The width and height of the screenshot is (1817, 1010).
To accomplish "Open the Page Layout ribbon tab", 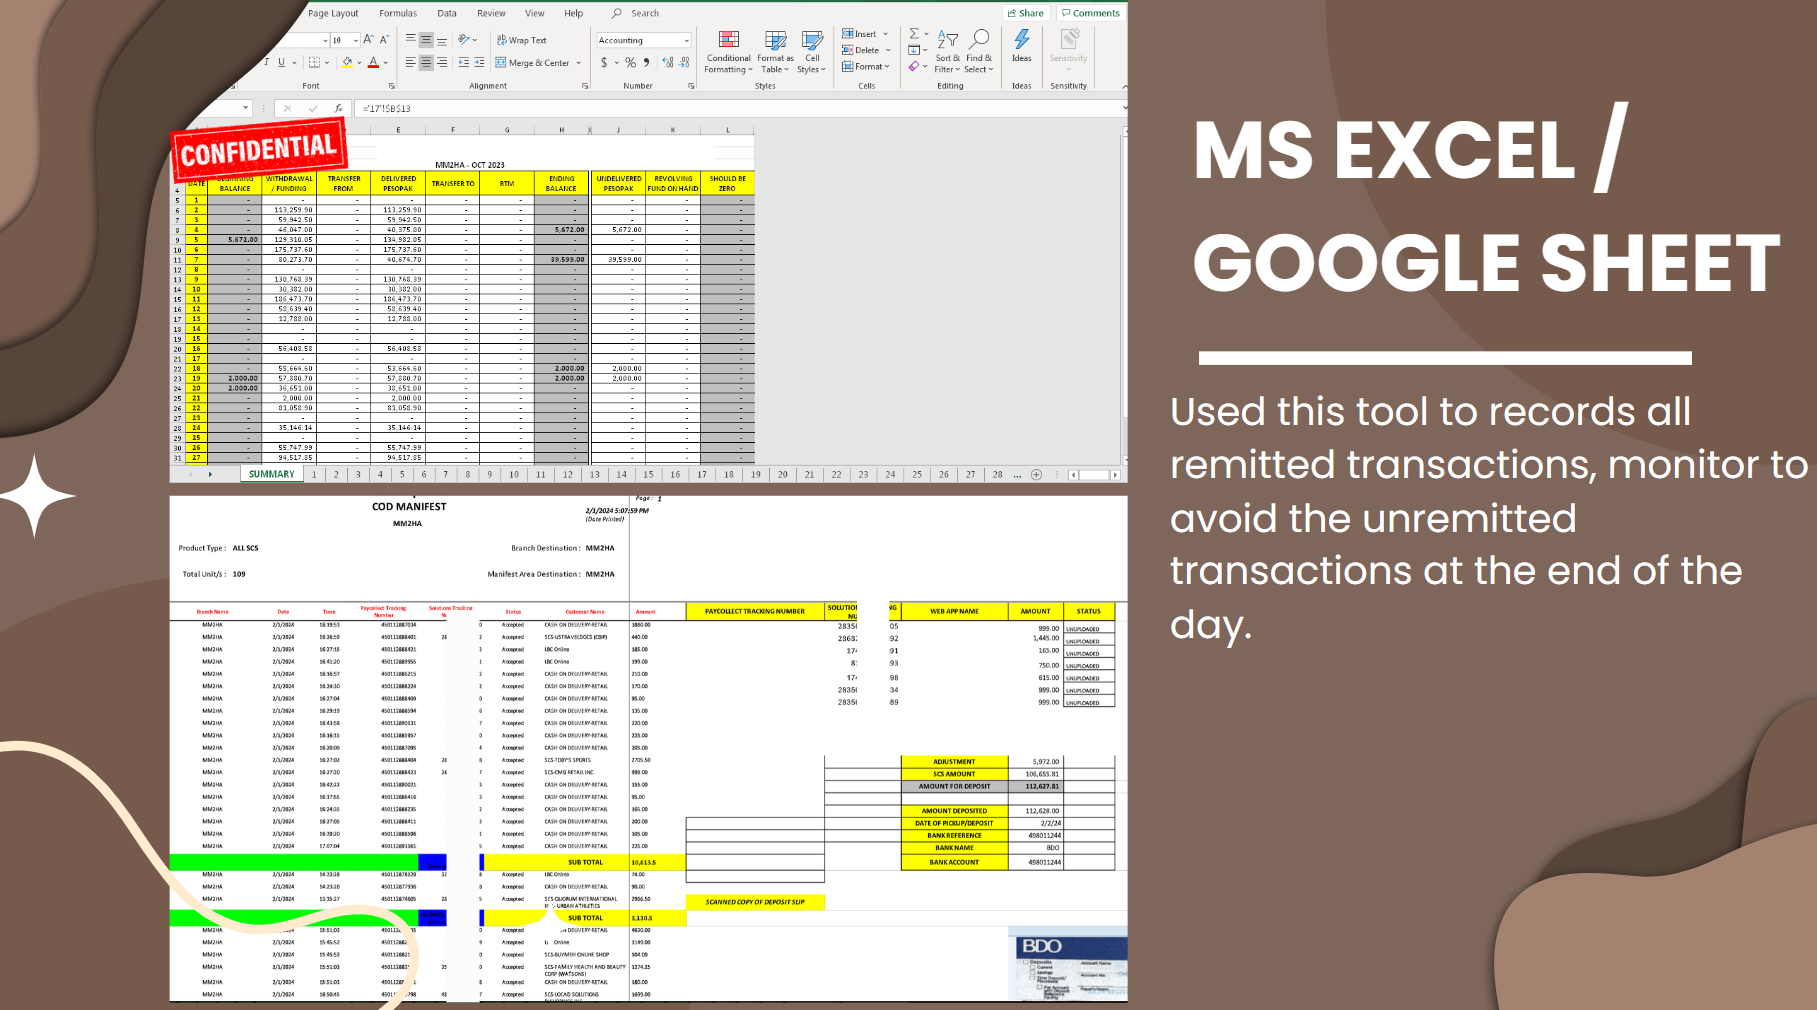I will pos(333,13).
